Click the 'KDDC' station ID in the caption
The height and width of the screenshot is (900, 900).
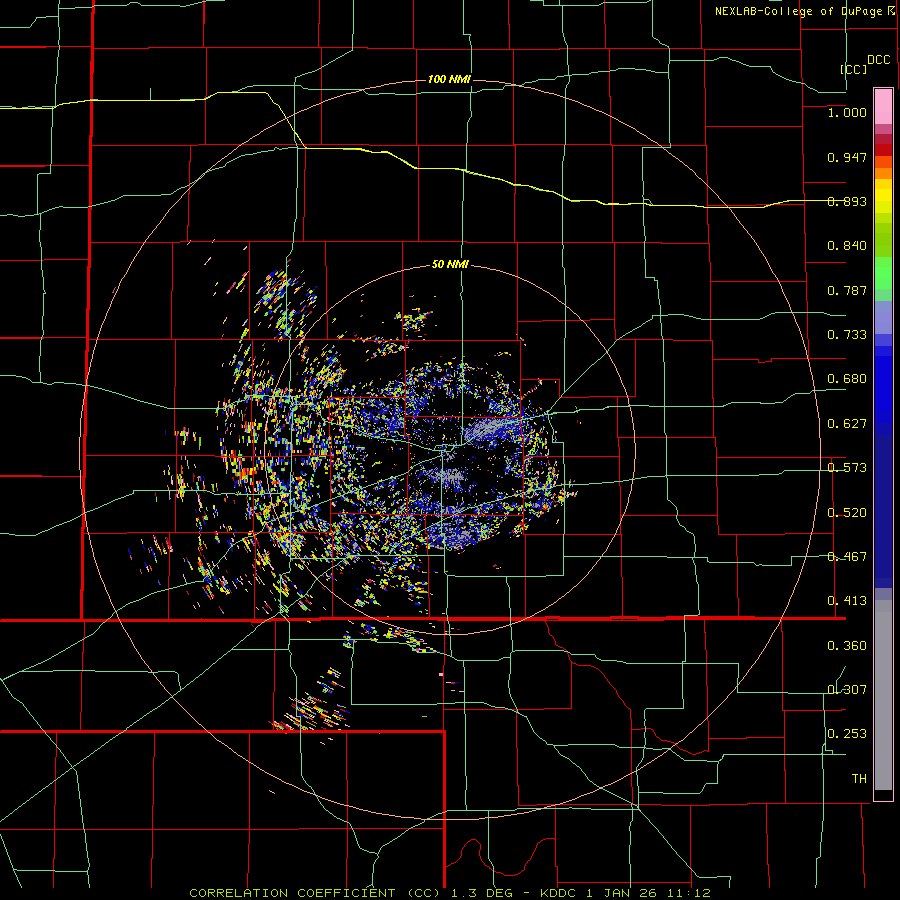560,893
